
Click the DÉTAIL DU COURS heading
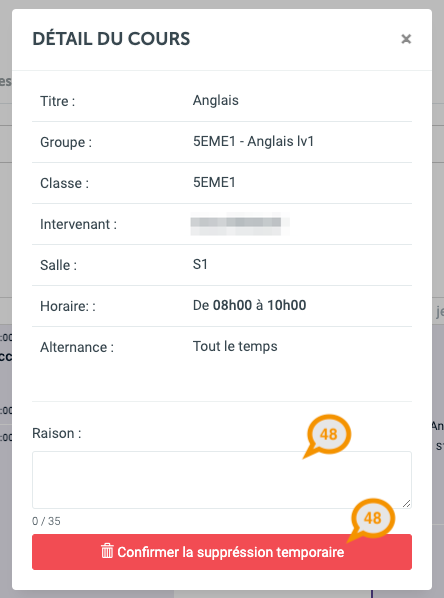pos(111,39)
